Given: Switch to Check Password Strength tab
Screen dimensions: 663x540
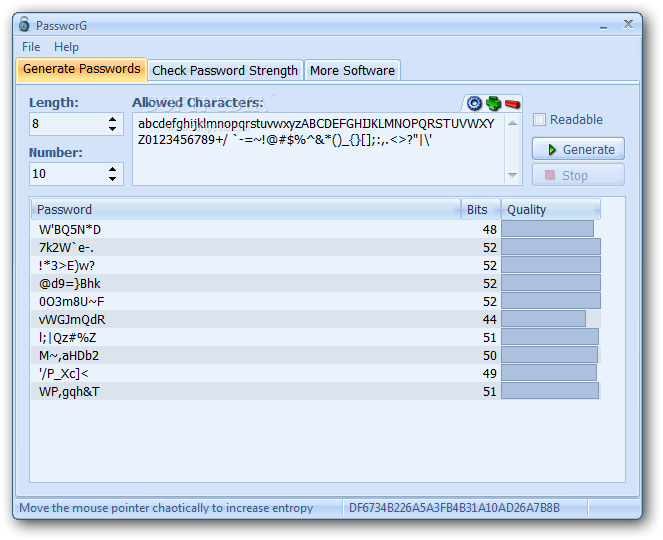Looking at the screenshot, I should [x=225, y=70].
